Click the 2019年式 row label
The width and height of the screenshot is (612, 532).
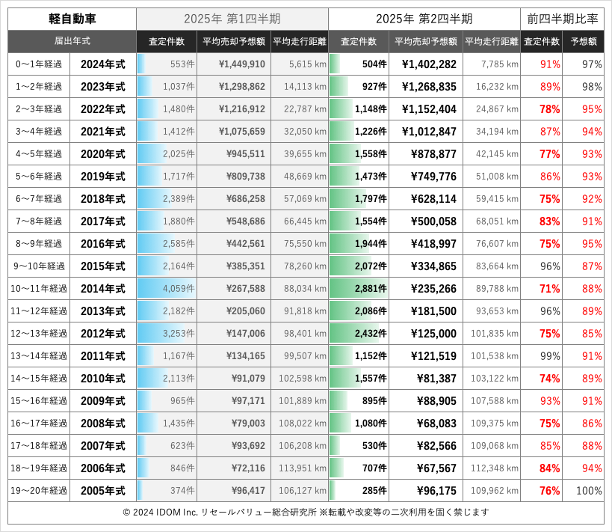tap(103, 176)
